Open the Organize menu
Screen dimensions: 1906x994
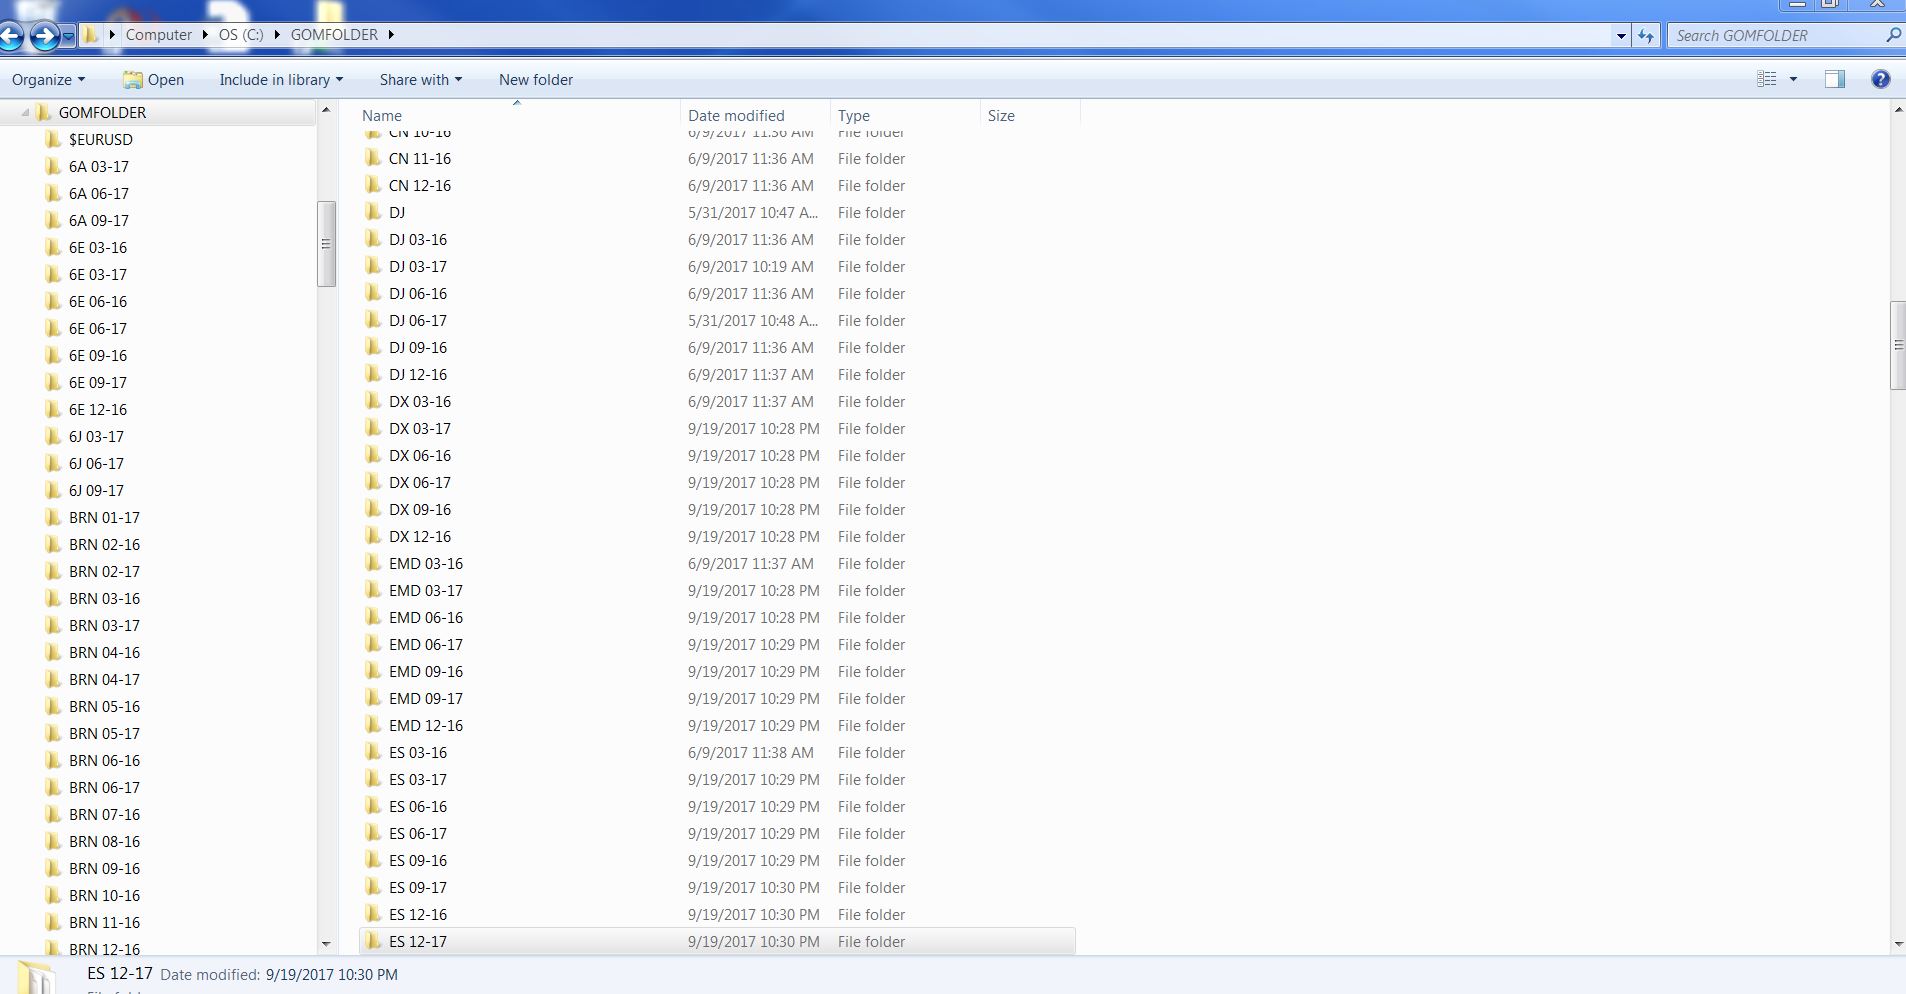48,80
